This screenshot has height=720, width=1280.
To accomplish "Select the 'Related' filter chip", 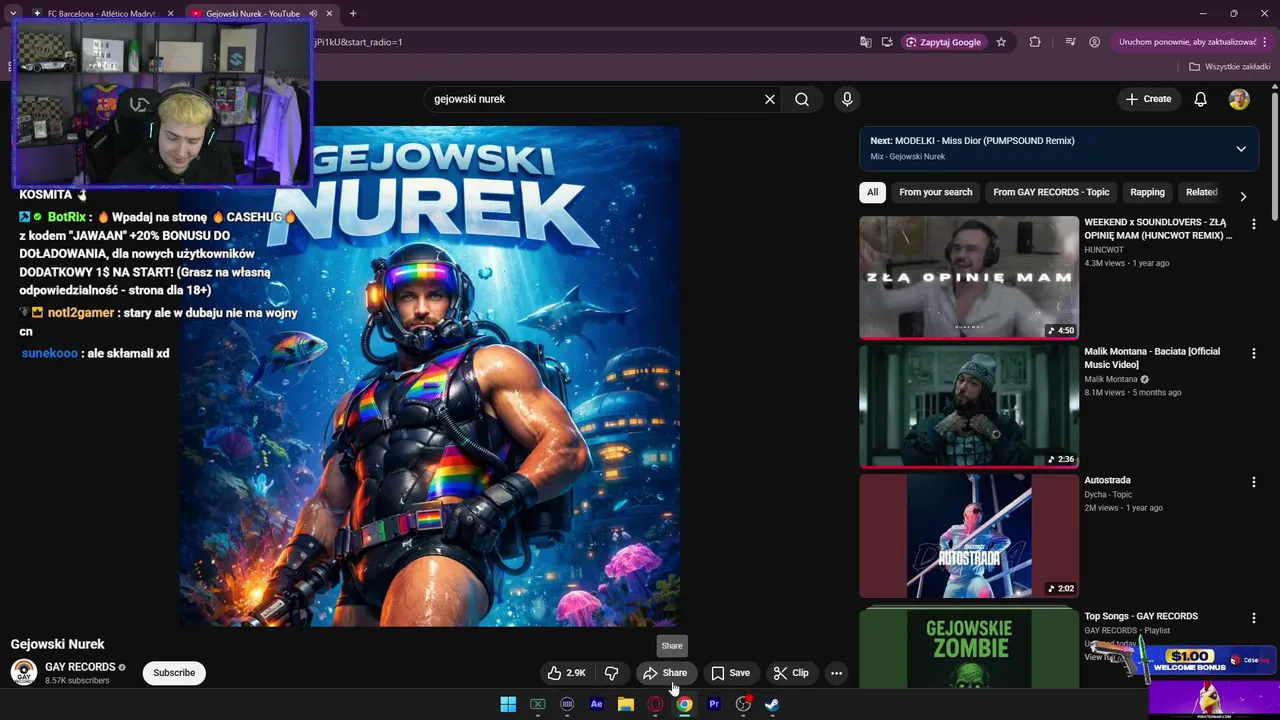I will point(1201,192).
